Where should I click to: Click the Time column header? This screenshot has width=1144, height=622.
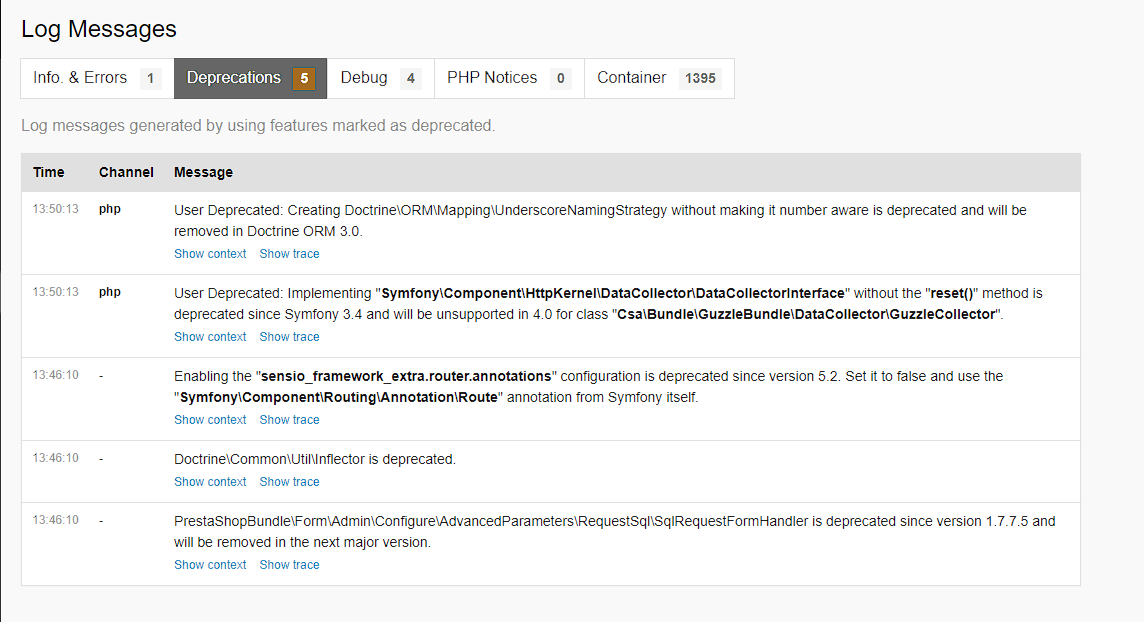[48, 172]
